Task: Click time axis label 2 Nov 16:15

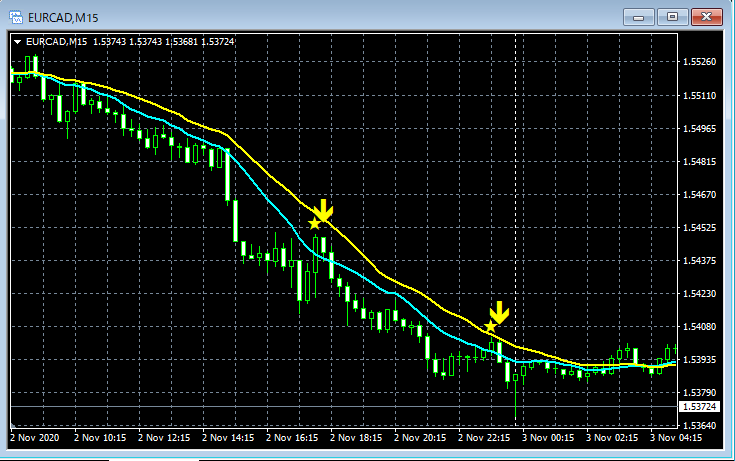Action: coord(292,438)
